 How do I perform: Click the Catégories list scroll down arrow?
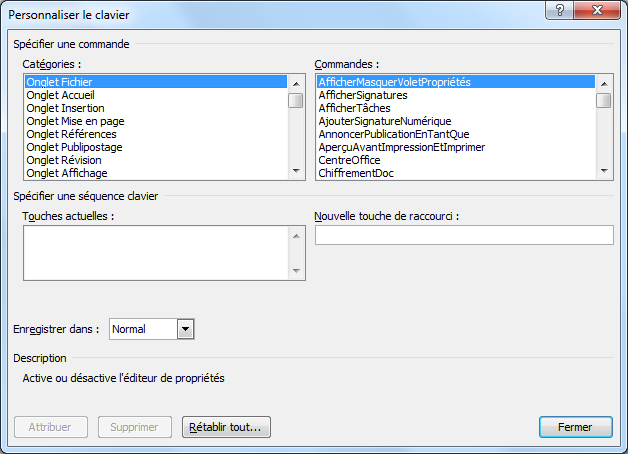(296, 171)
